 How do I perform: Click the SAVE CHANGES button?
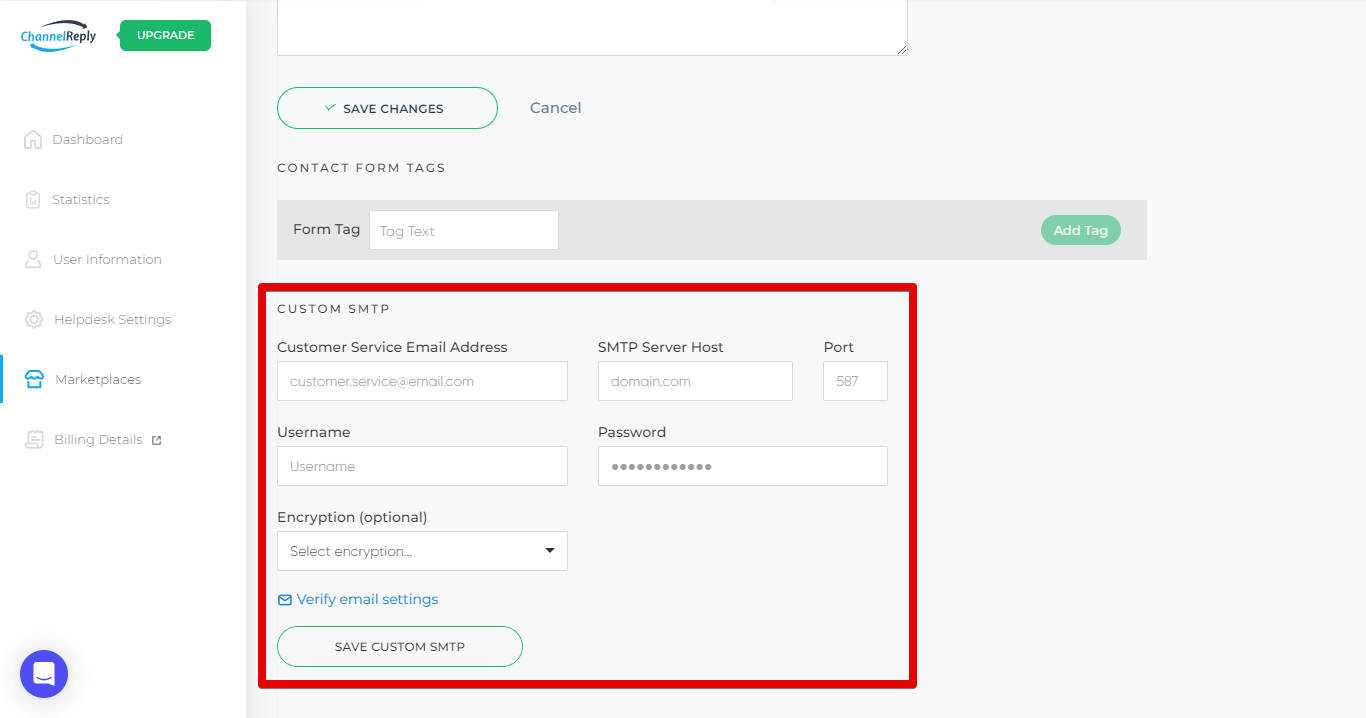pyautogui.click(x=387, y=108)
